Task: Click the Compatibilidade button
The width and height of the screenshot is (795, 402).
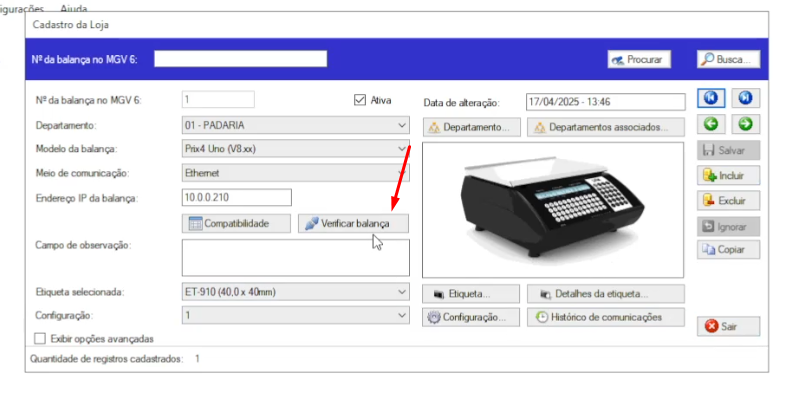Action: (237, 223)
